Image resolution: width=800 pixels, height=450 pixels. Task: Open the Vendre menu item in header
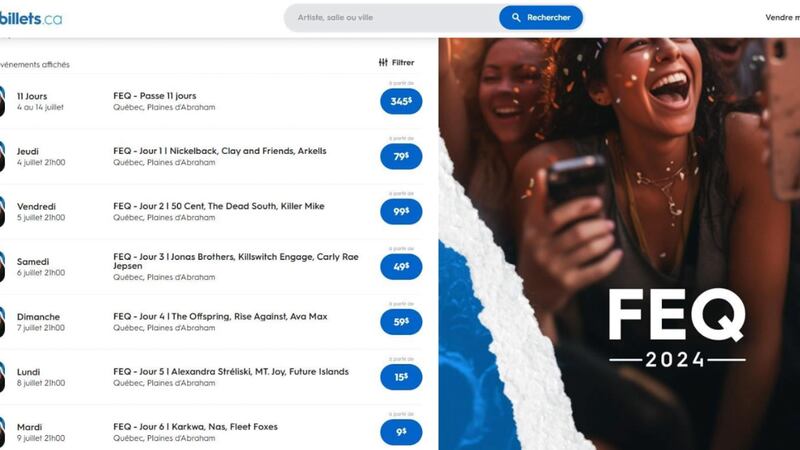coord(782,17)
